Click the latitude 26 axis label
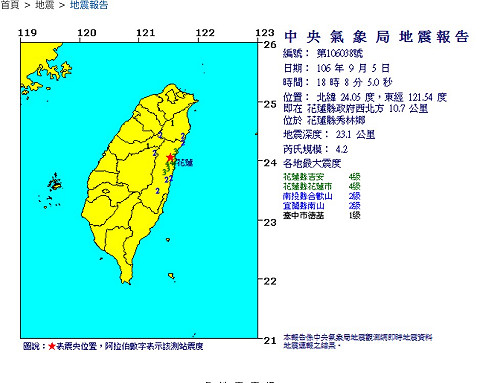Image resolution: width=500 pixels, height=383 pixels. (x=270, y=45)
